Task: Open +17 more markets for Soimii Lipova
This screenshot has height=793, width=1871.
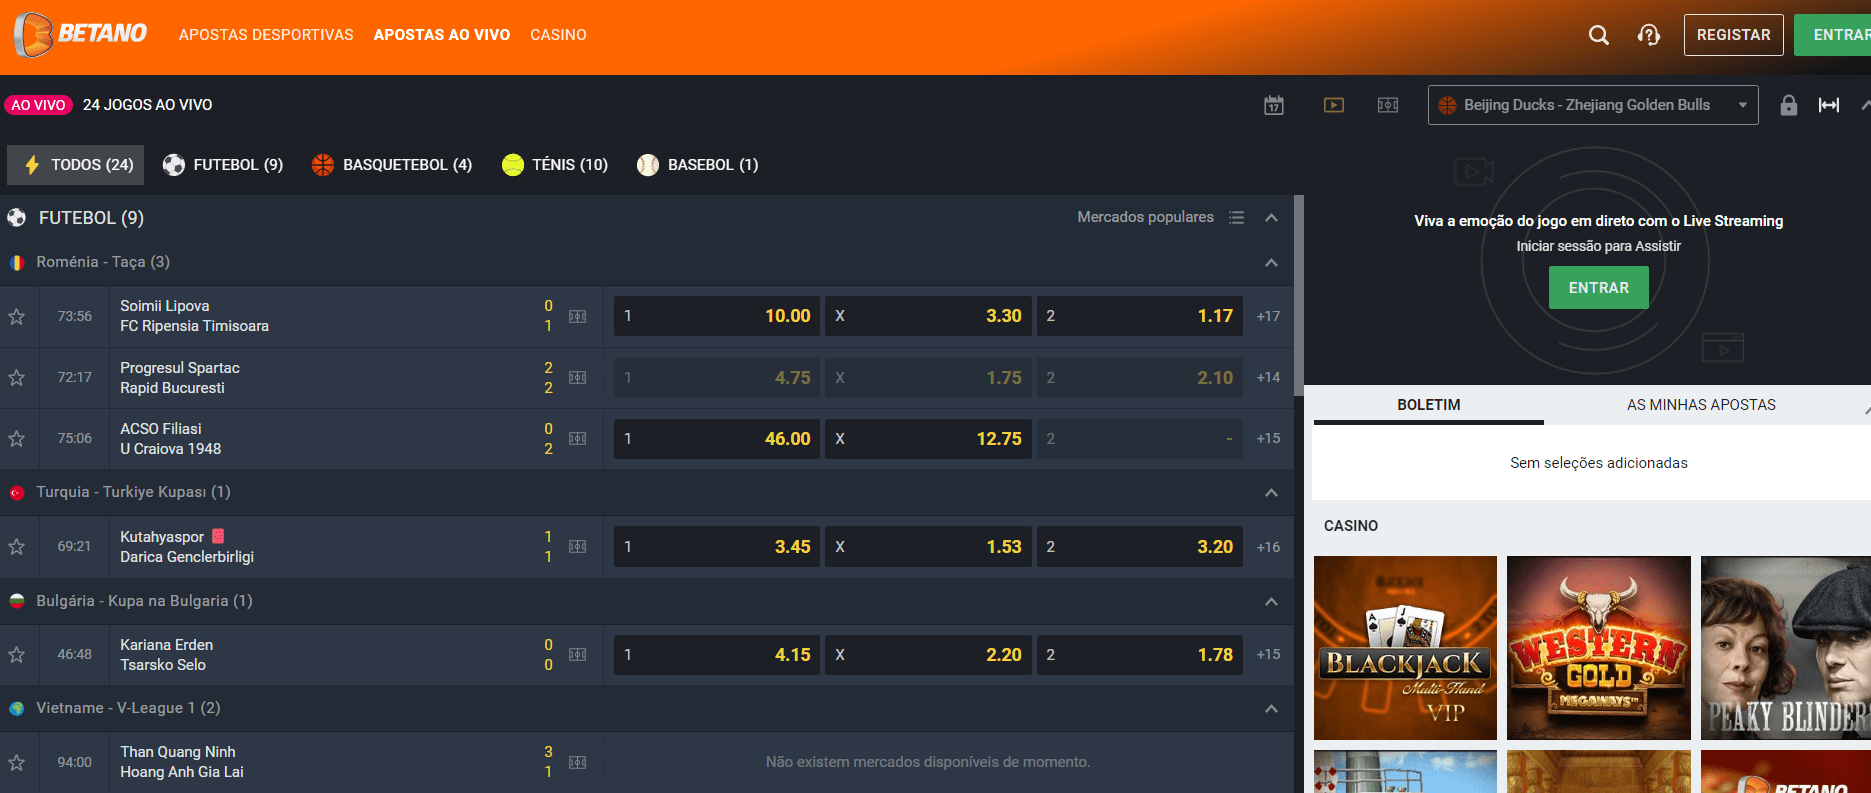Action: click(x=1268, y=316)
